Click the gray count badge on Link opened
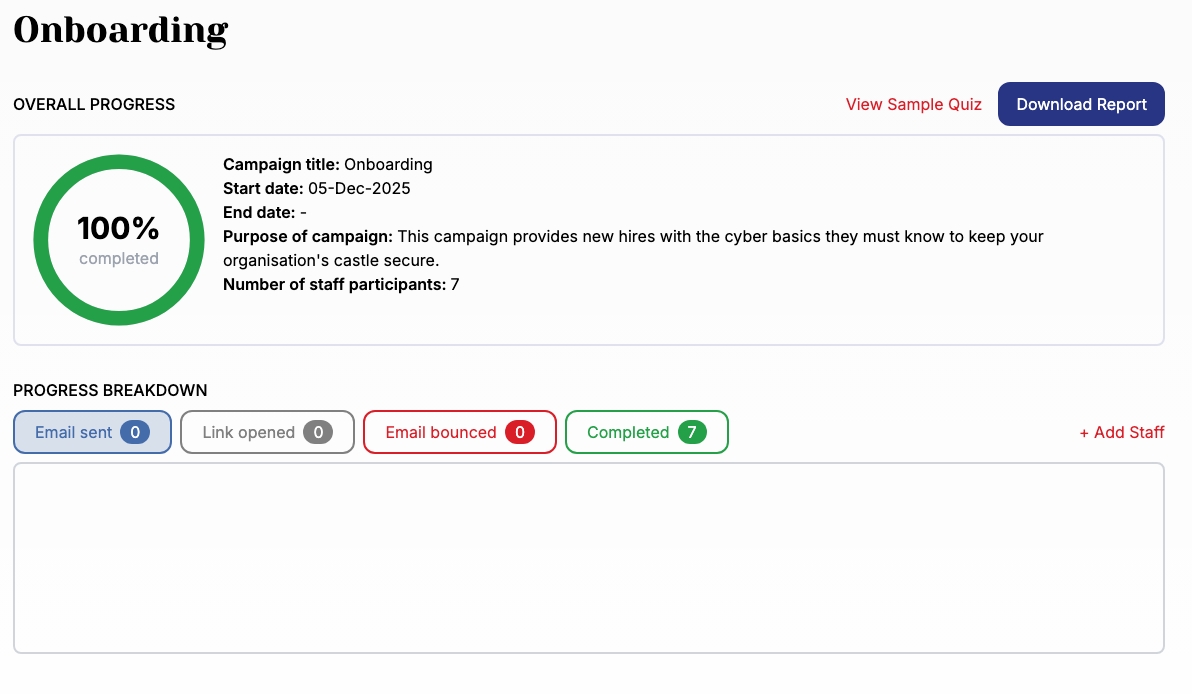This screenshot has height=694, width=1192. 318,432
